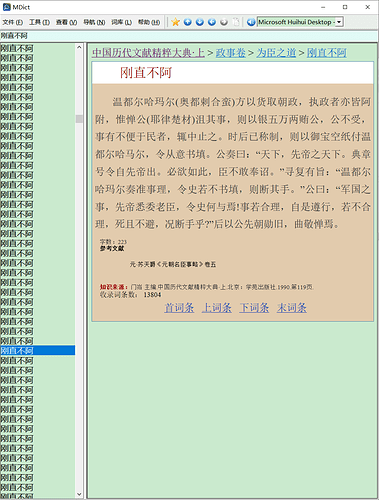Viewport: 379px width, 500px height.
Task: Click the third blue arrow toolbar icon
Action: 212,22
